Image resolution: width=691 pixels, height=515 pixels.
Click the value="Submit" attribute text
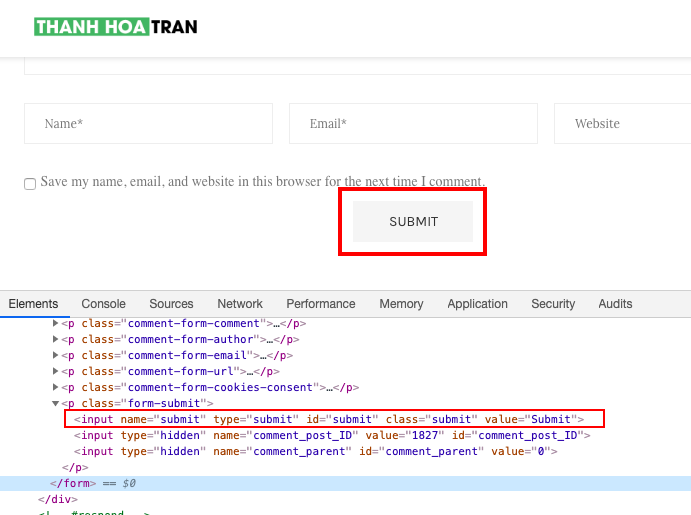tap(531, 419)
